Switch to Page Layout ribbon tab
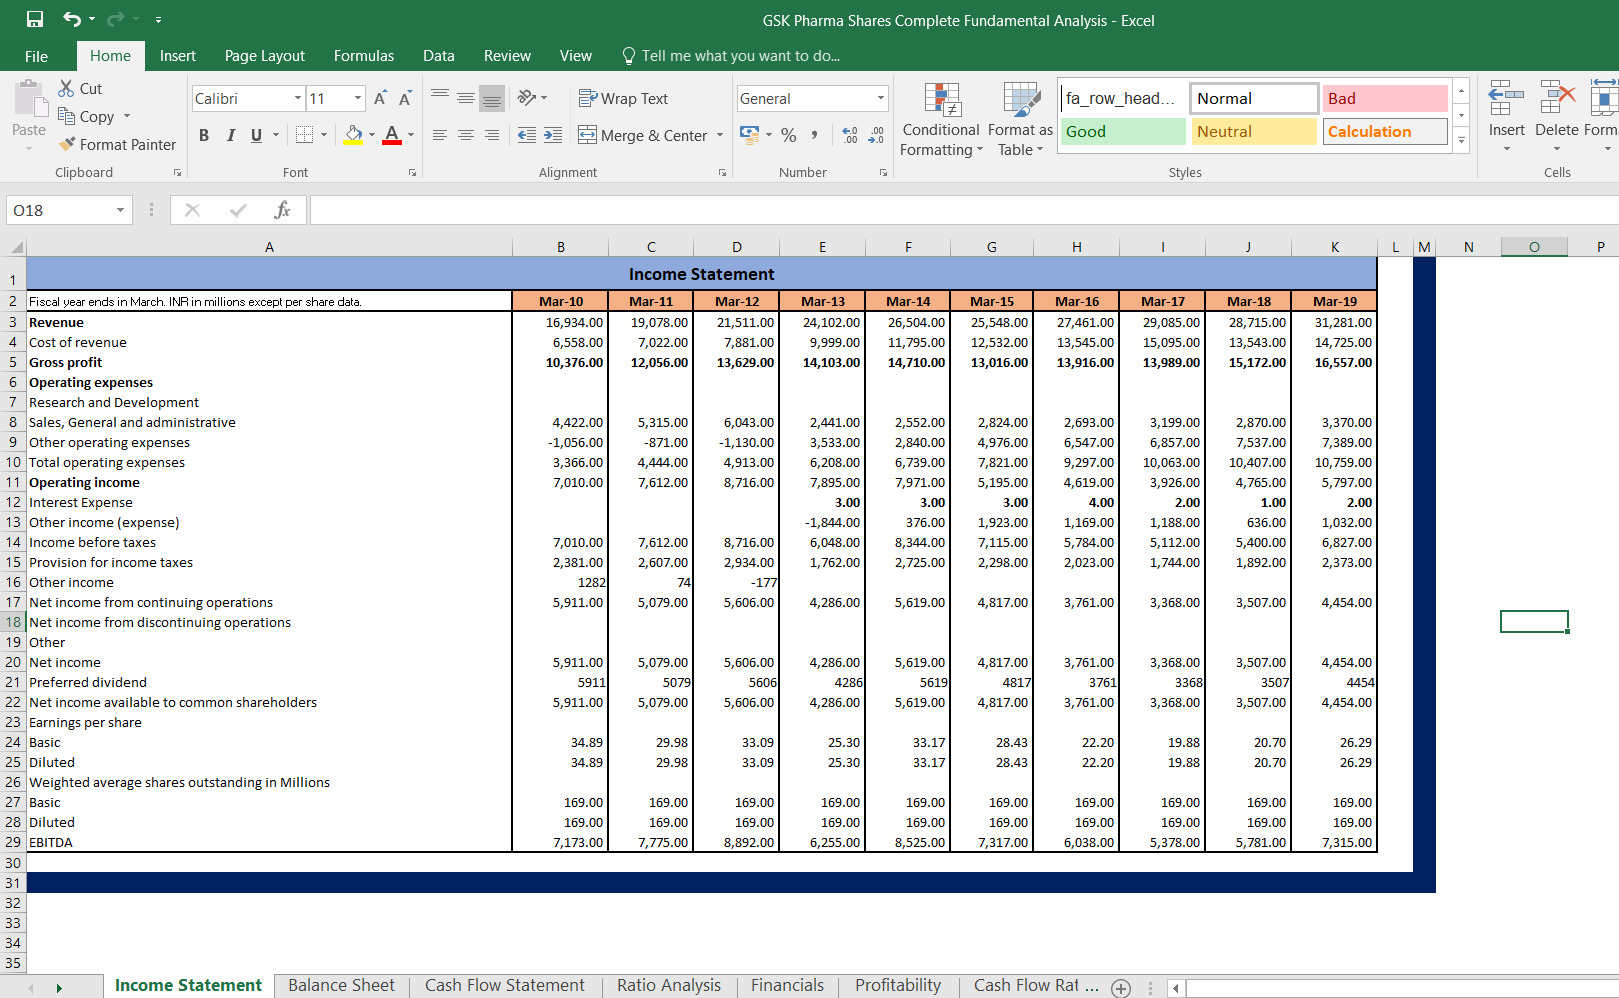Viewport: 1619px width, 998px height. (x=265, y=56)
